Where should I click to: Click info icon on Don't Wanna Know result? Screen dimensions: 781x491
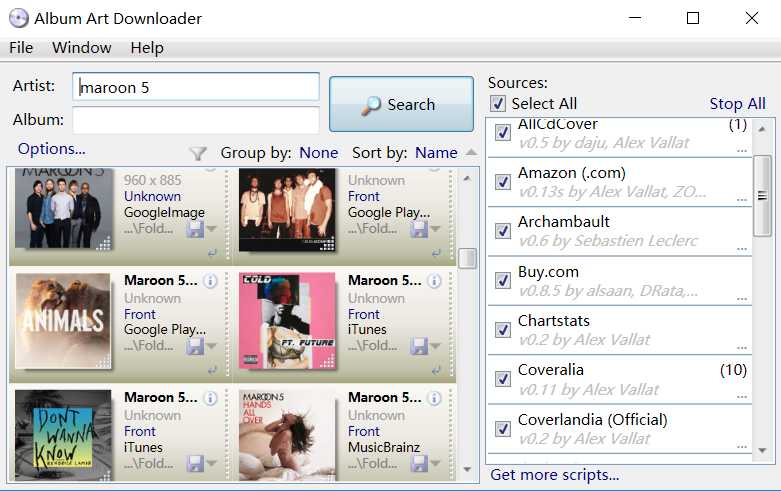click(211, 398)
